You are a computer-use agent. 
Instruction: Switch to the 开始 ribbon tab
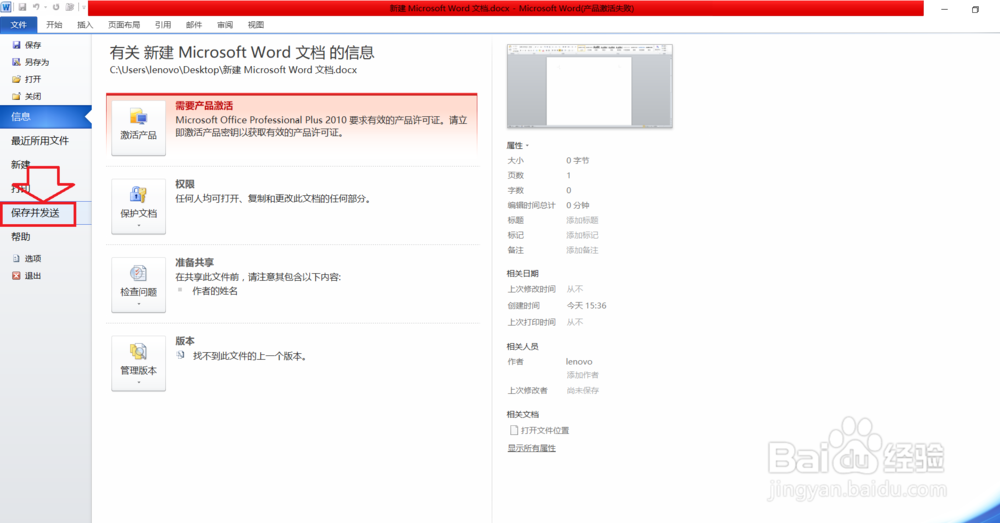point(54,24)
